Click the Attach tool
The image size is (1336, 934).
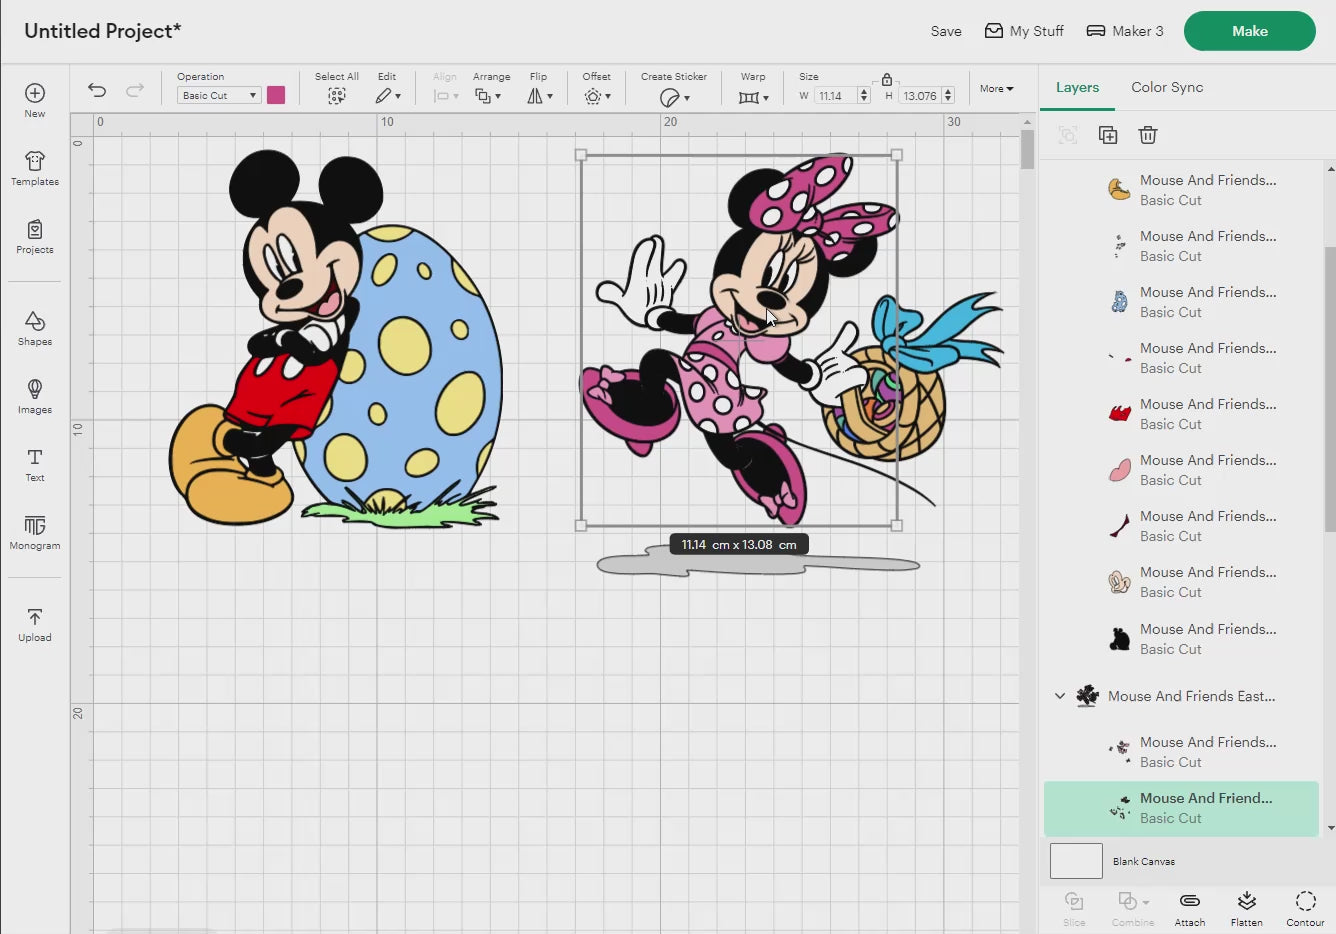click(1190, 909)
